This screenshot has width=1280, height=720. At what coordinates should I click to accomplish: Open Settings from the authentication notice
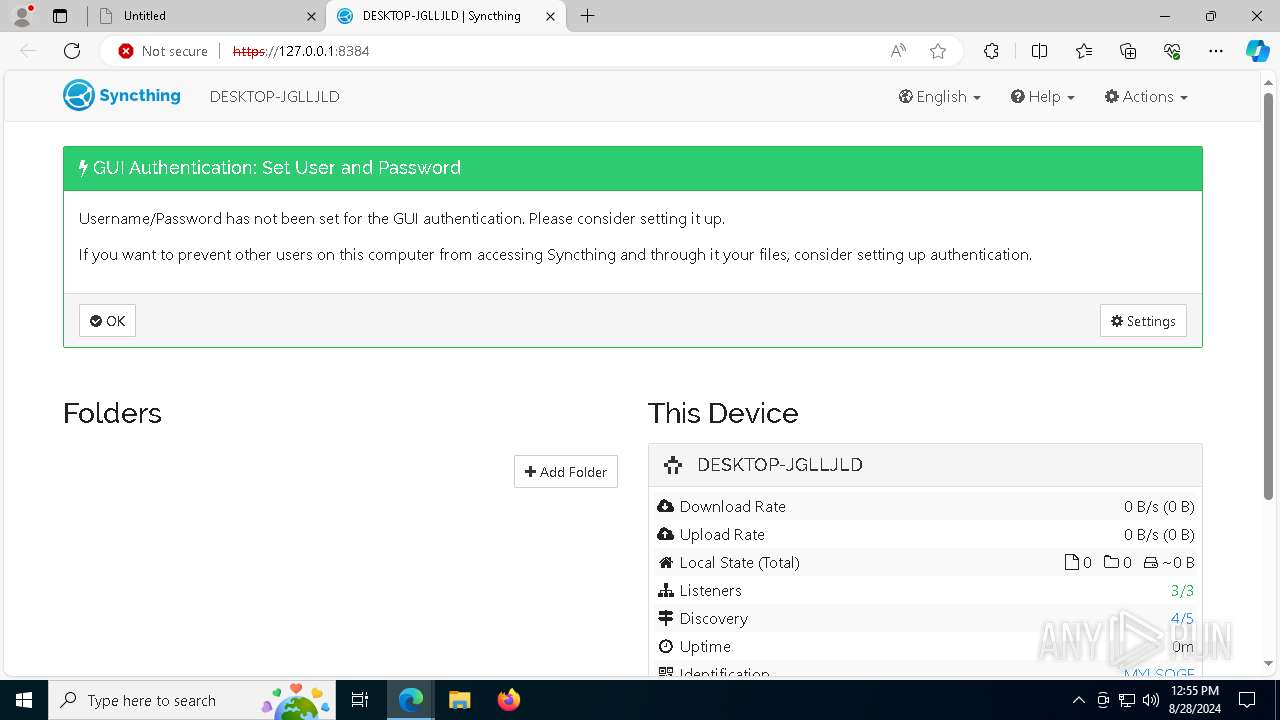point(1143,321)
